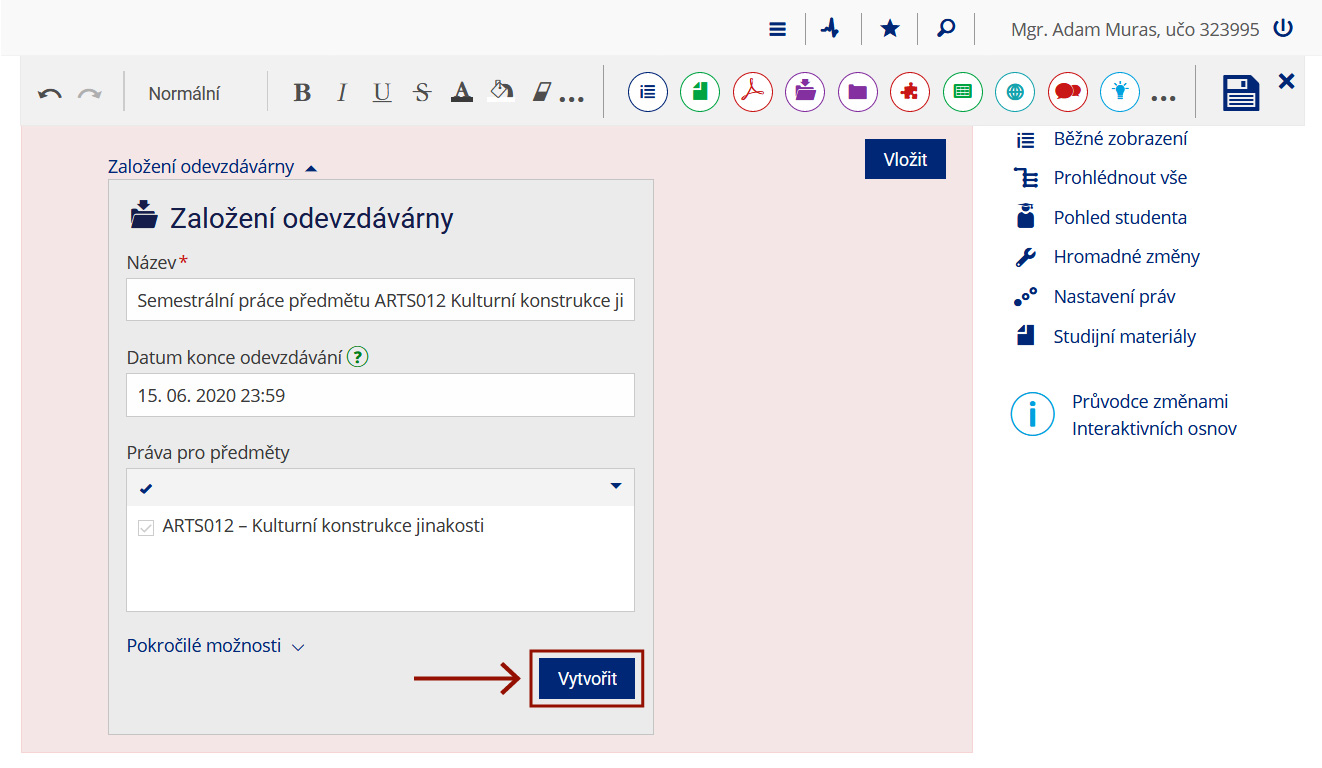Click the eraser clear-formatting icon

[x=541, y=93]
